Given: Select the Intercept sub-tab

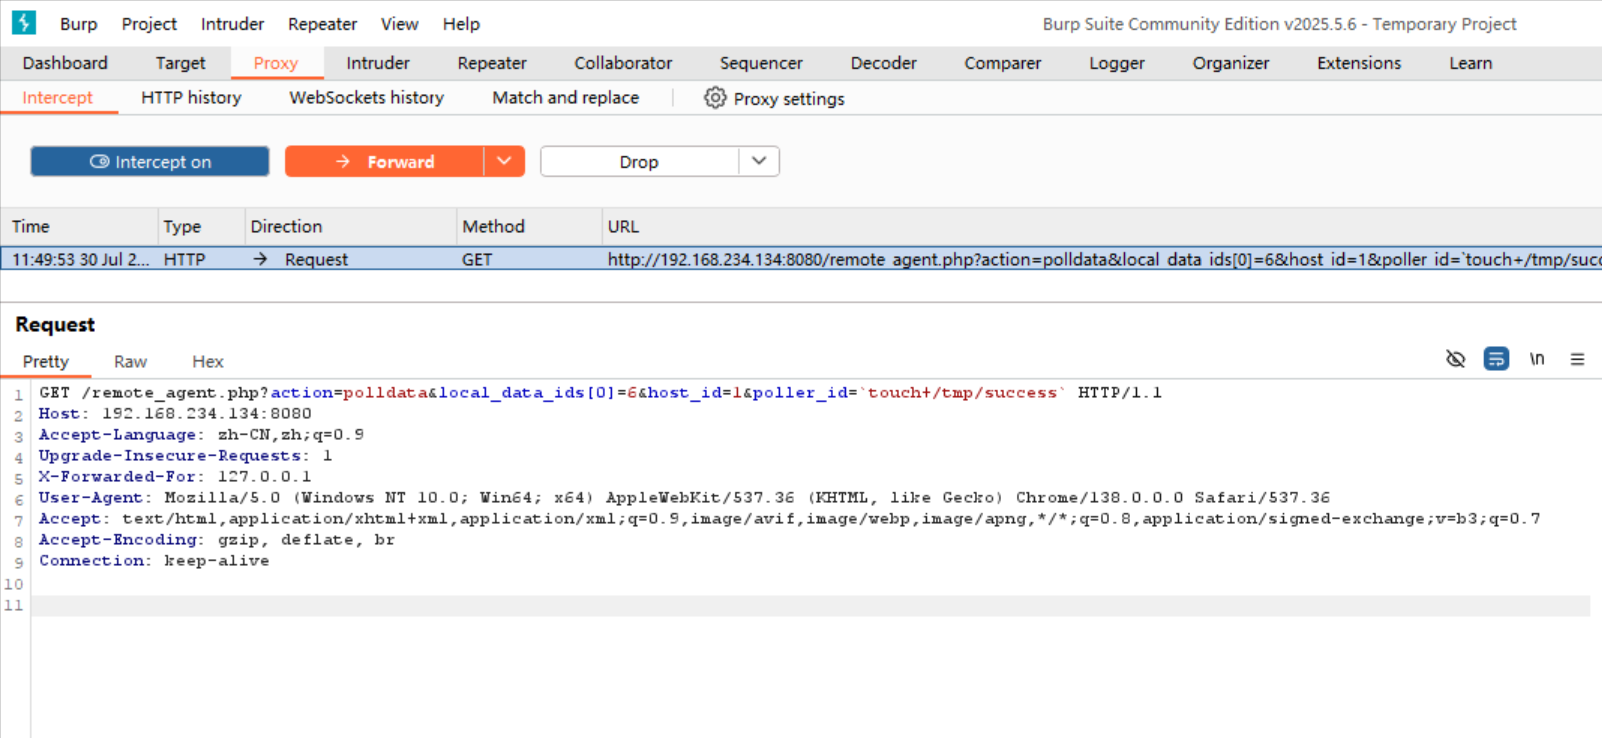Looking at the screenshot, I should click(57, 97).
